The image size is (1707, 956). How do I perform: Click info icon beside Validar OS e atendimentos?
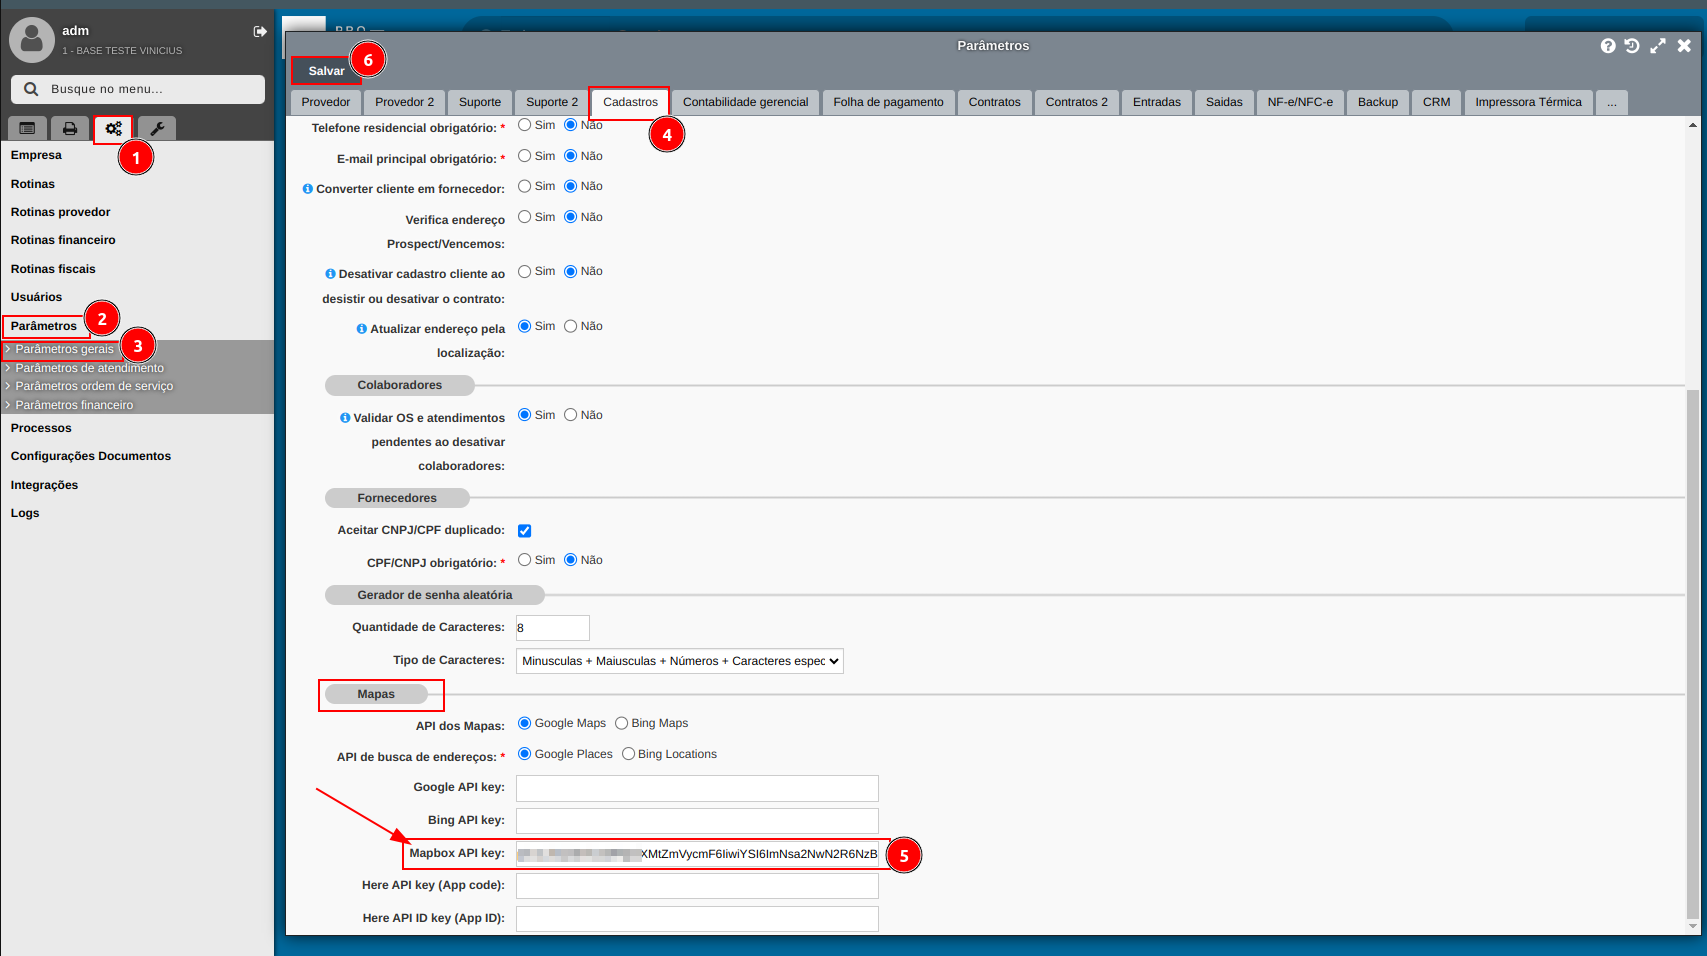point(345,418)
